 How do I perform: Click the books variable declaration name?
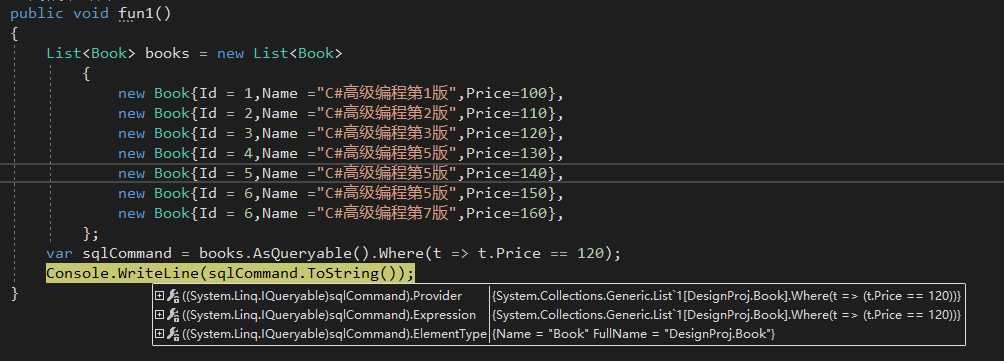point(167,53)
